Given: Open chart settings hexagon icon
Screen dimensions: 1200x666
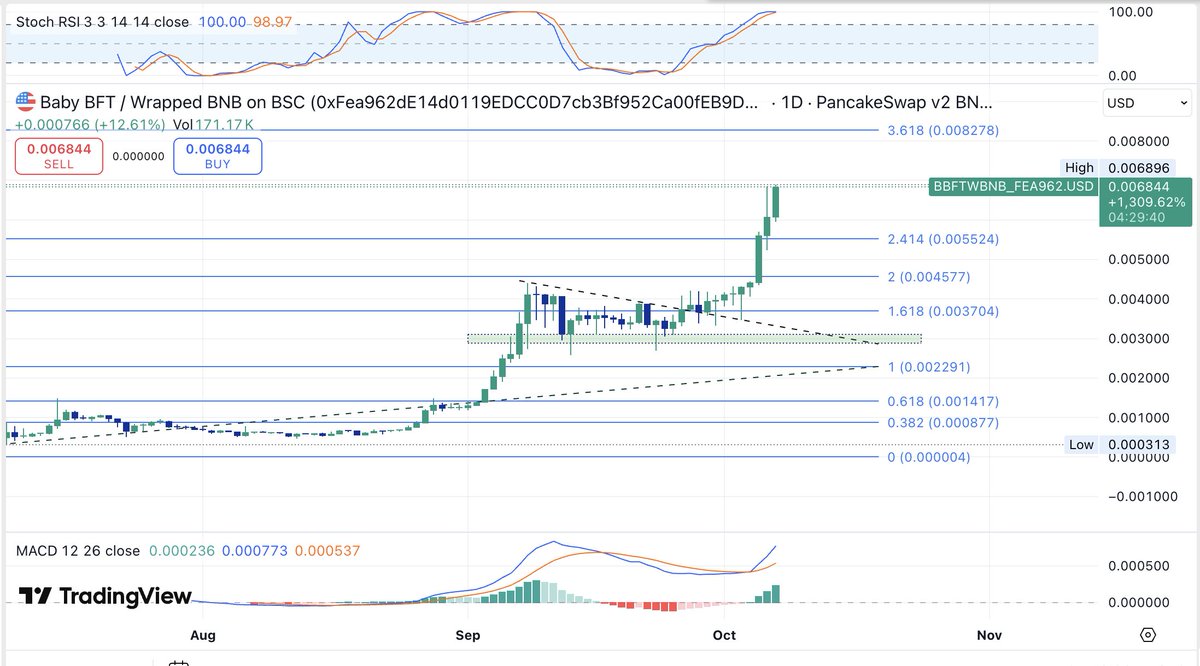Looking at the screenshot, I should pos(1147,635).
